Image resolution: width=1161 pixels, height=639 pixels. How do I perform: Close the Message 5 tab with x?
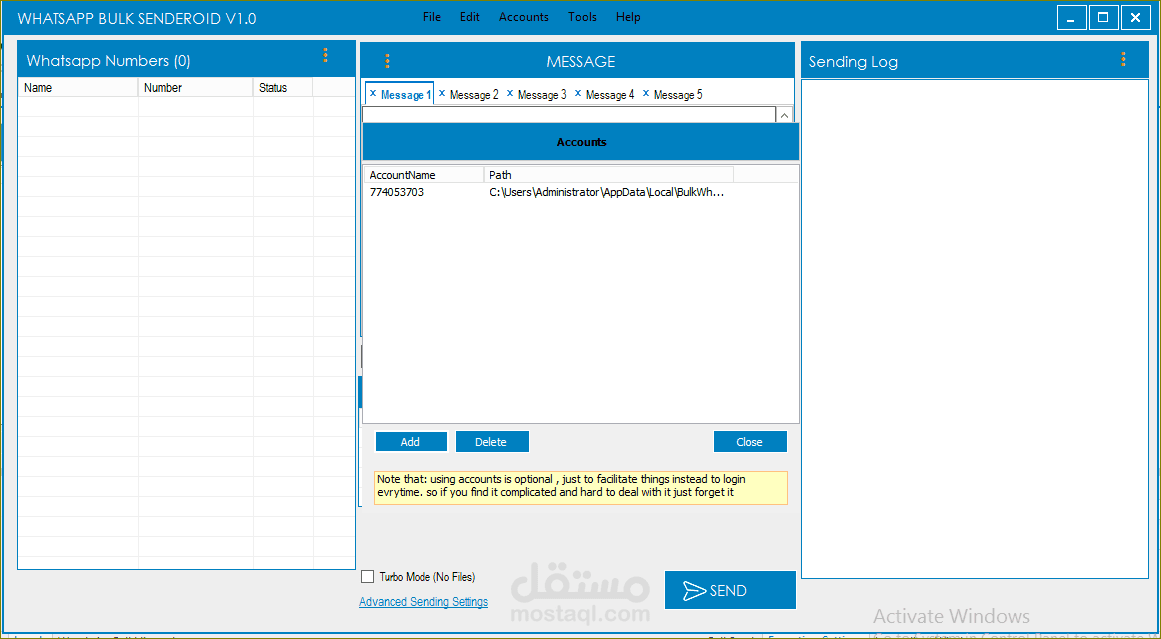646,93
